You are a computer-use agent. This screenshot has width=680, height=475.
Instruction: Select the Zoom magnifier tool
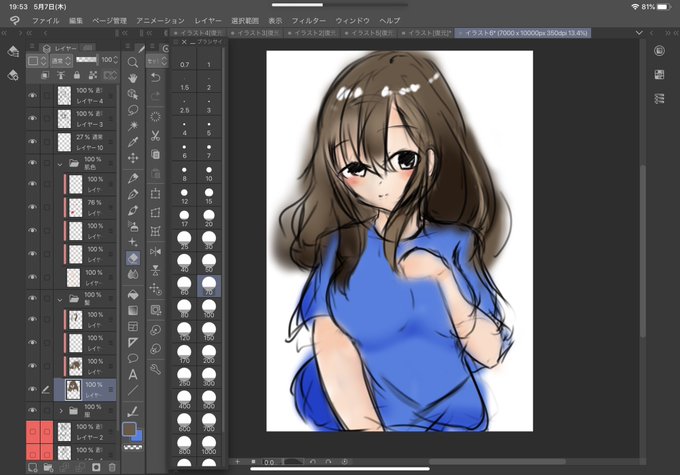(133, 62)
